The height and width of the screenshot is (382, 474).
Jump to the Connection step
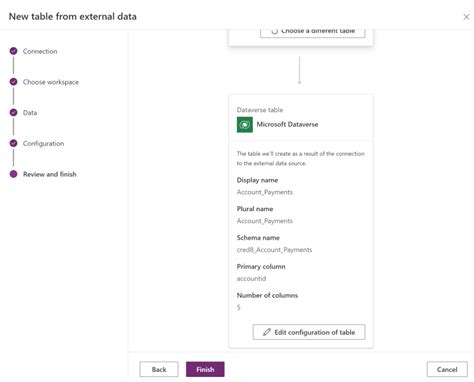coord(40,51)
